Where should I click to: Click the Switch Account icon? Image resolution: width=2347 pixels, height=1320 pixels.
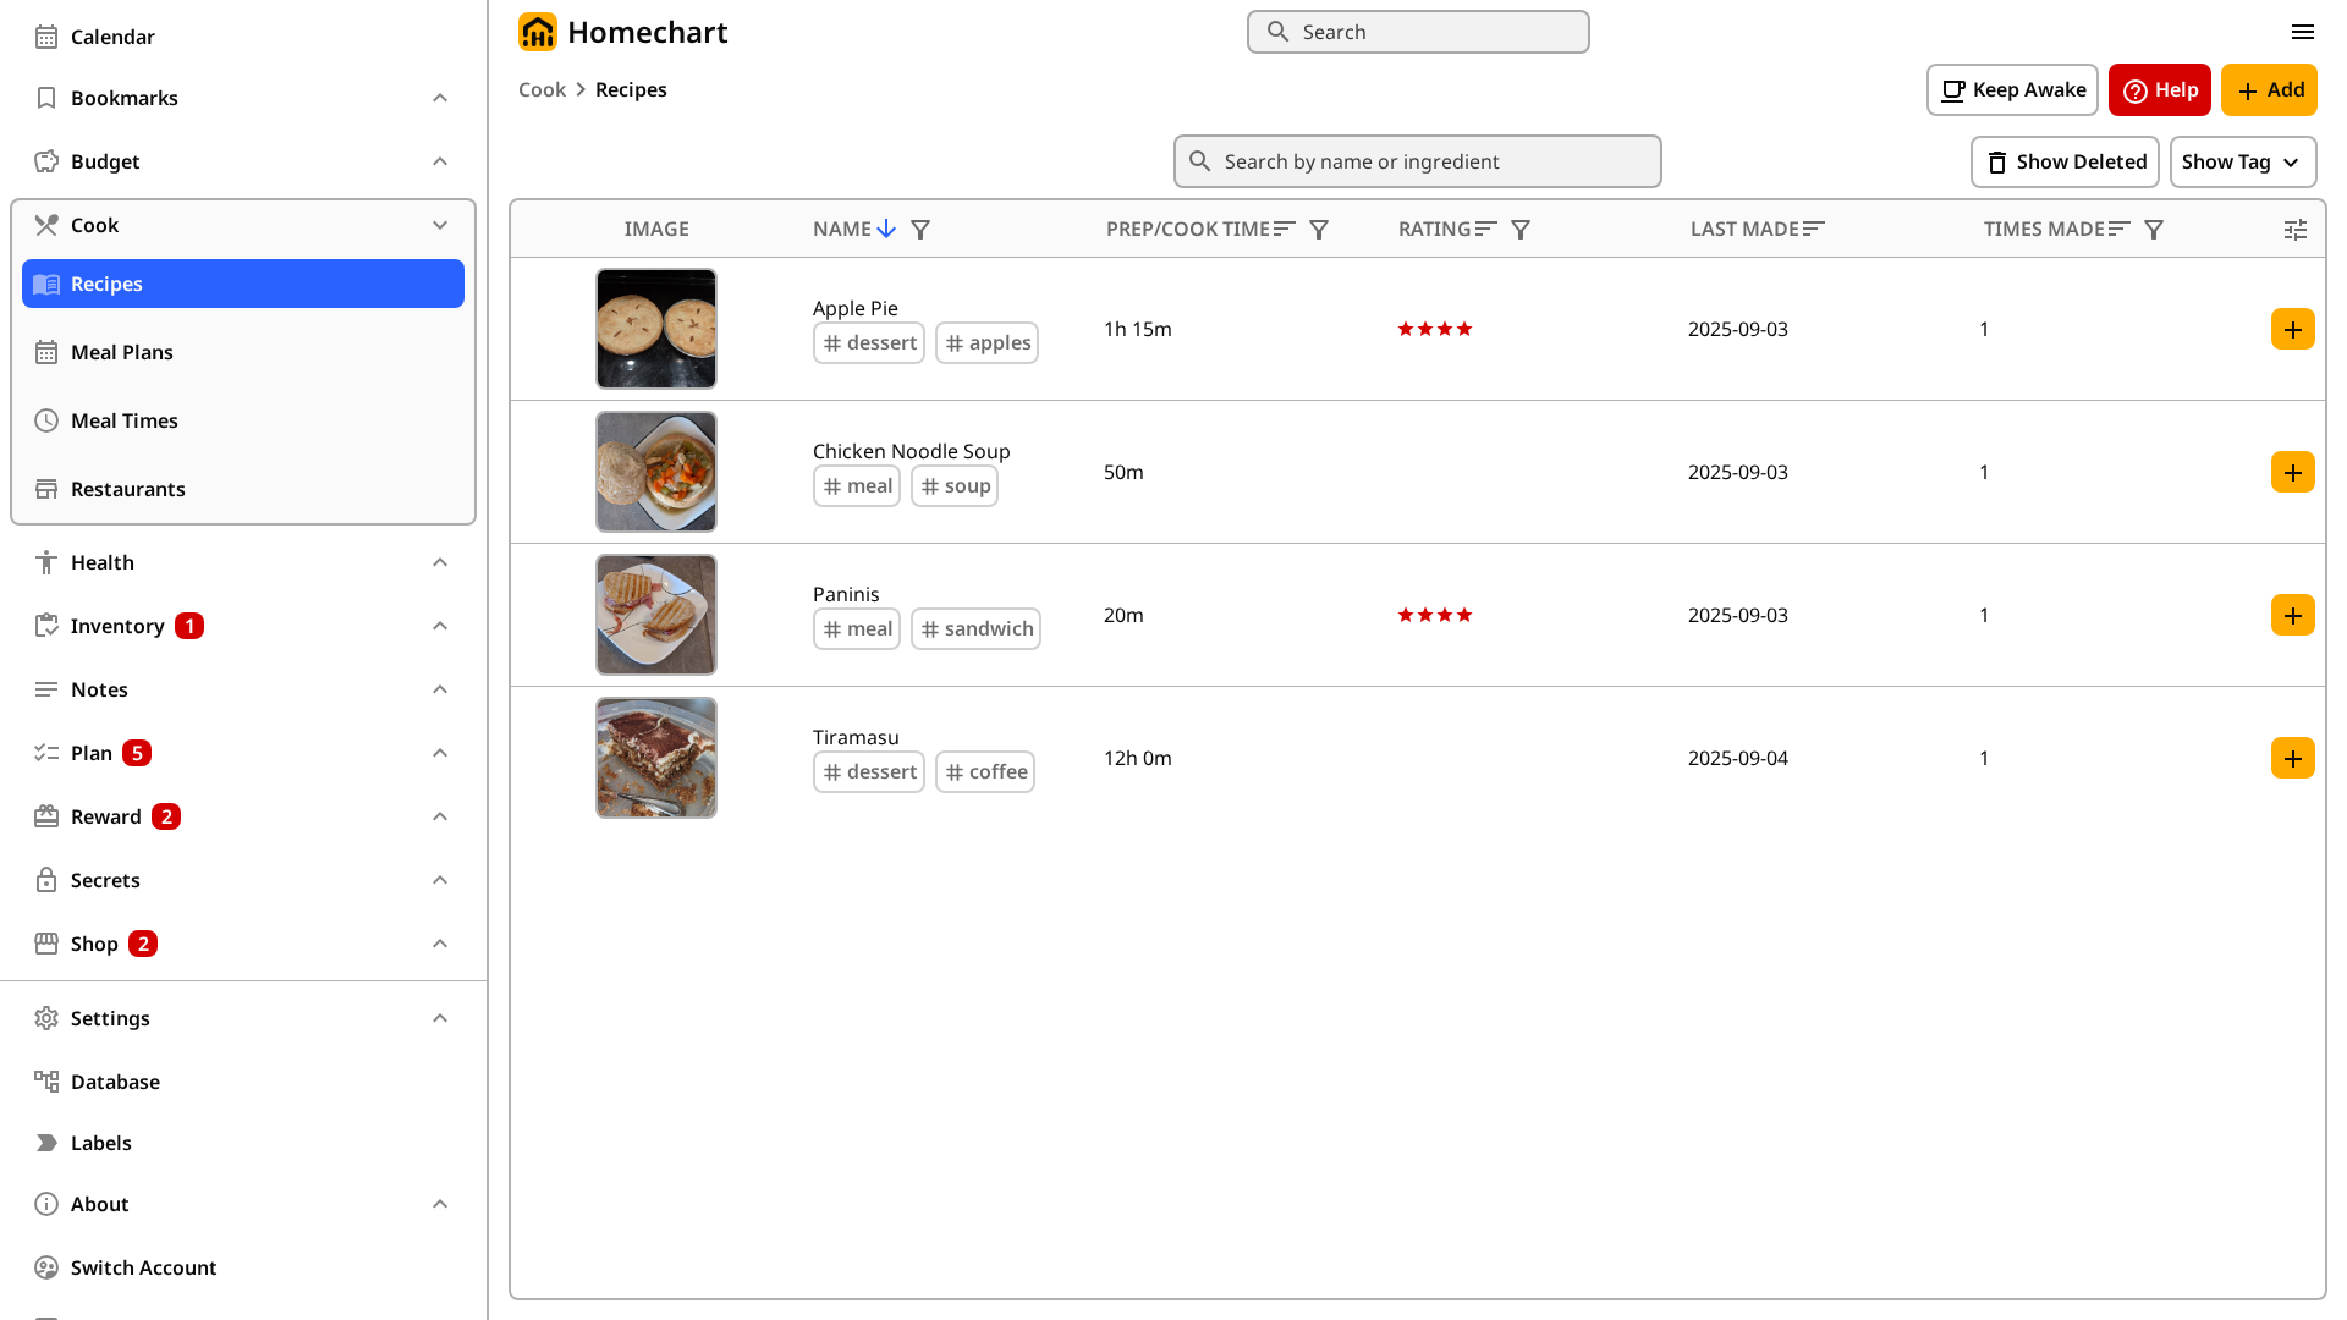coord(46,1267)
